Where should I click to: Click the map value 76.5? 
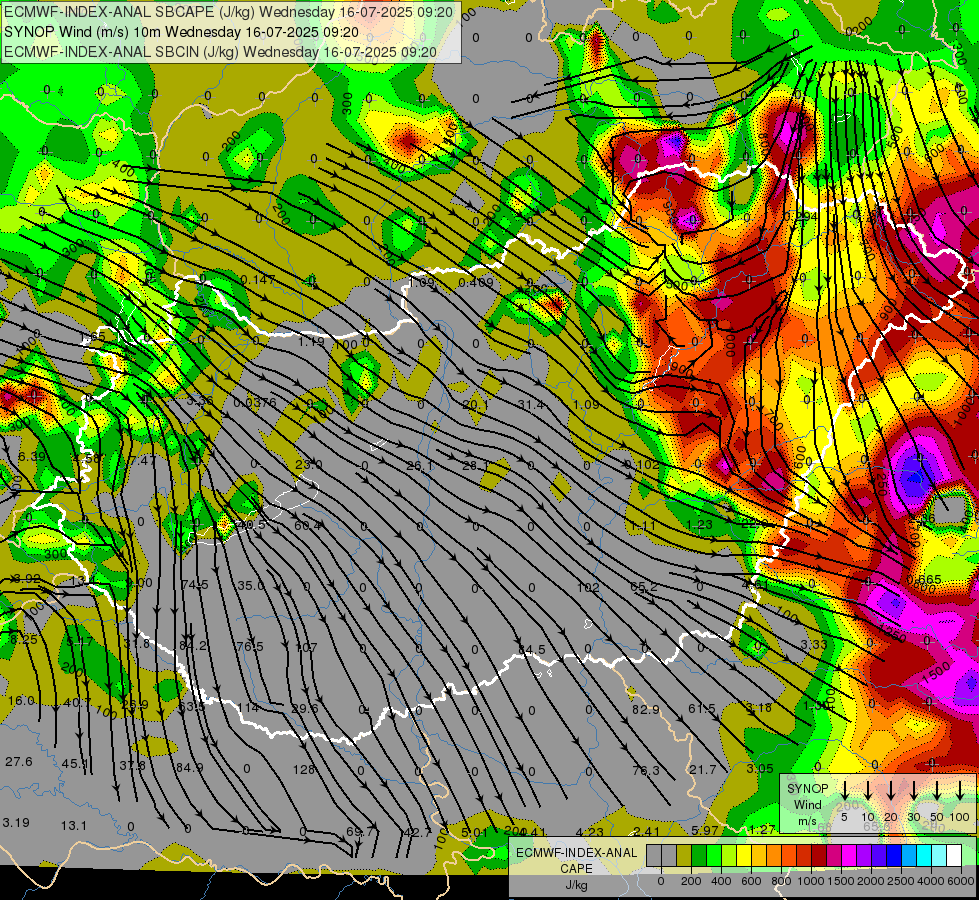(x=250, y=646)
